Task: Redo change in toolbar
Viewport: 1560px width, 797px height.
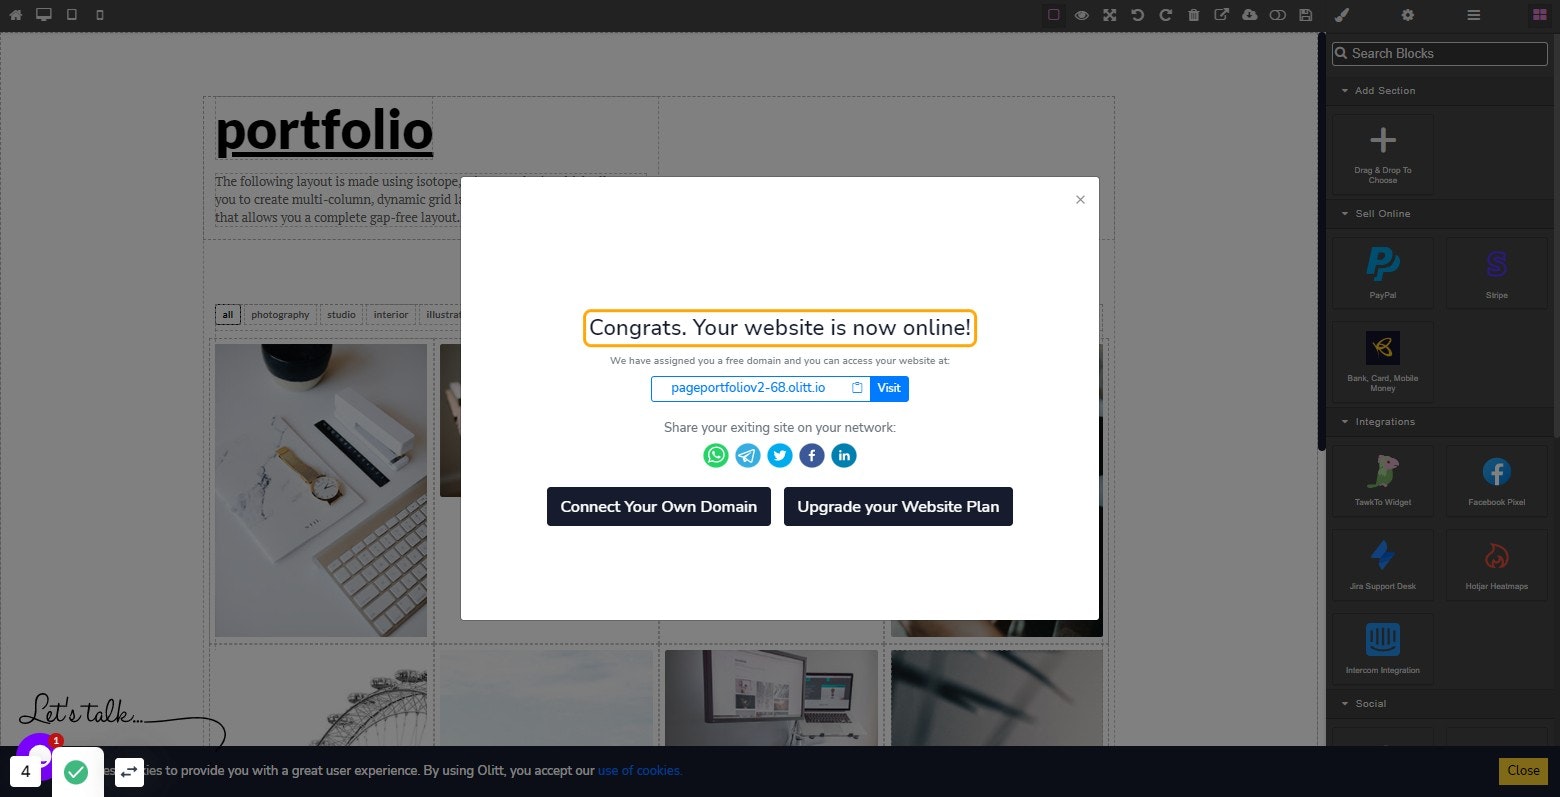Action: (x=1166, y=15)
